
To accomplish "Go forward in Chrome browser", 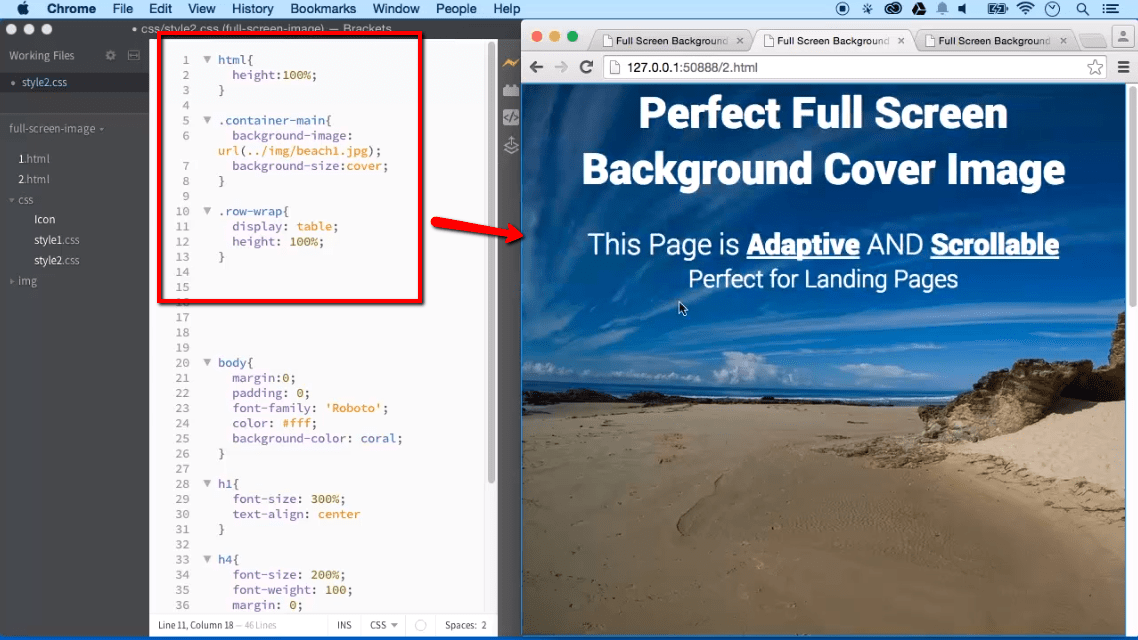I will 561,67.
